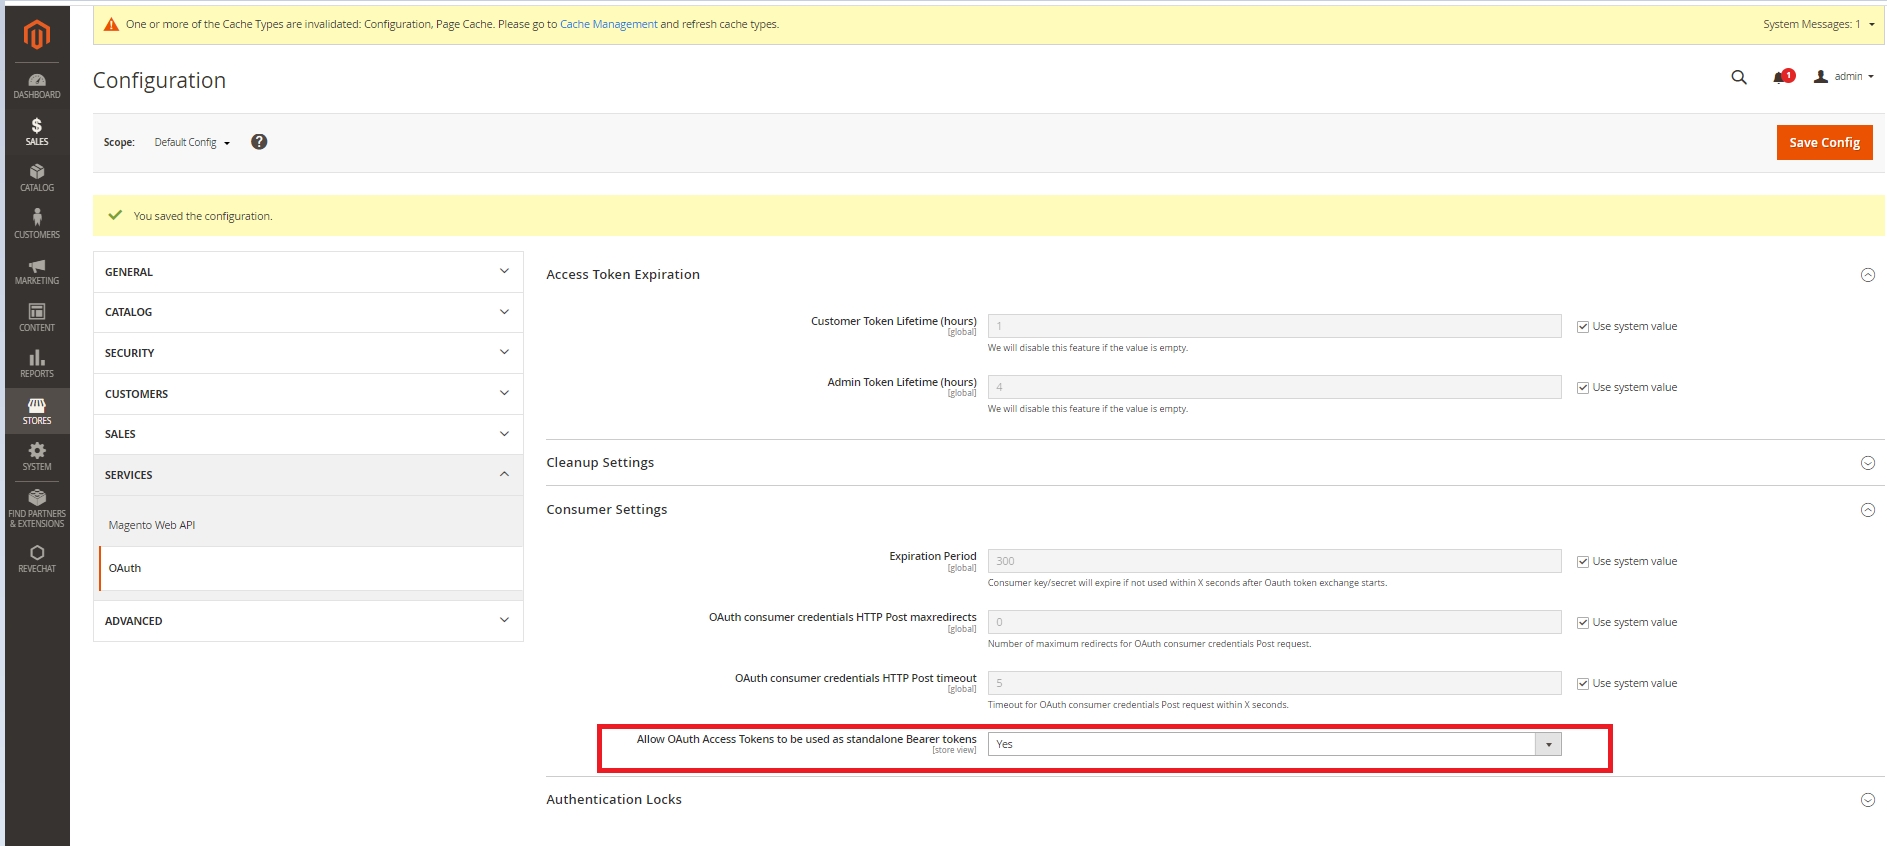Select Magento Web API menu item
This screenshot has width=1887, height=846.
(x=152, y=525)
